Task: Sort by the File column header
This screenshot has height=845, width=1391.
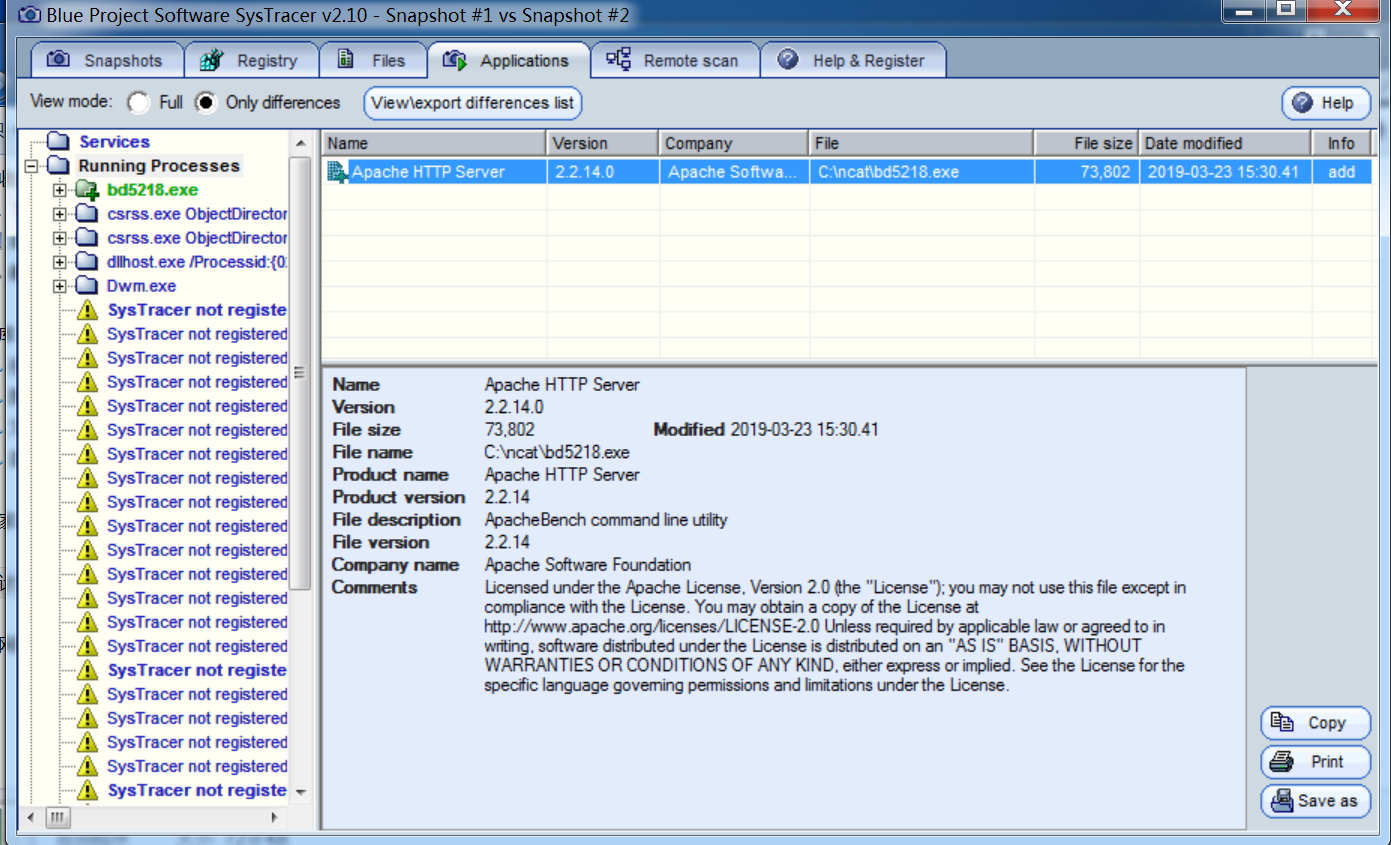Action: tap(921, 143)
